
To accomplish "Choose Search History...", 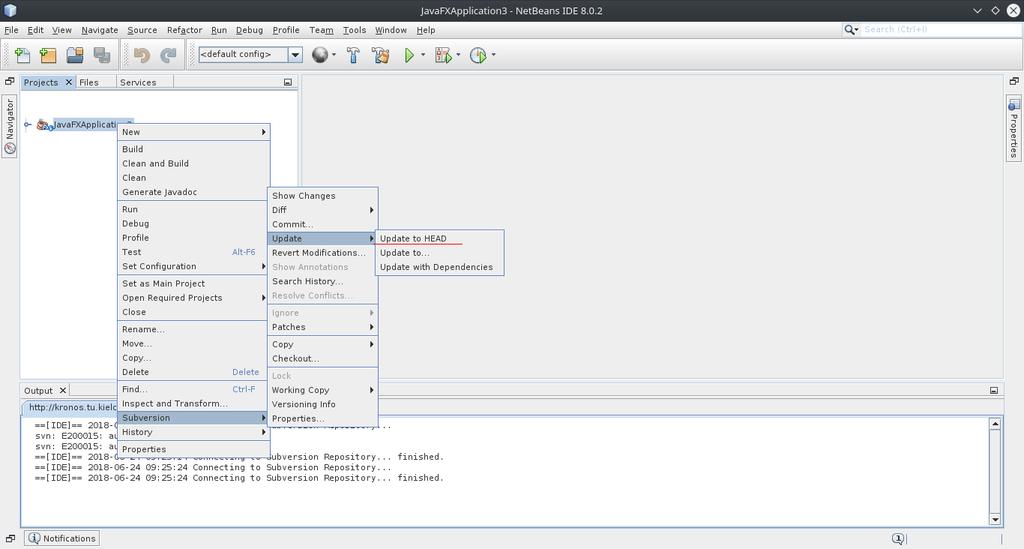I will click(x=323, y=281).
